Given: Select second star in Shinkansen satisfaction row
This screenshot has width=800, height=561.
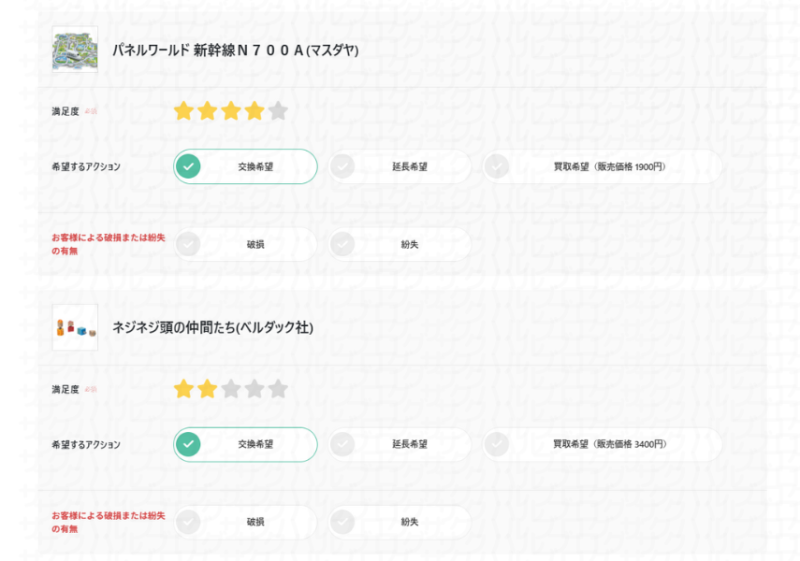Looking at the screenshot, I should [207, 111].
